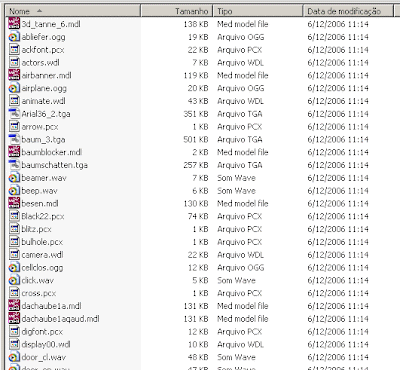The width and height of the screenshot is (400, 370).
Task: Click modification date of click.wav
Action: coord(338,280)
